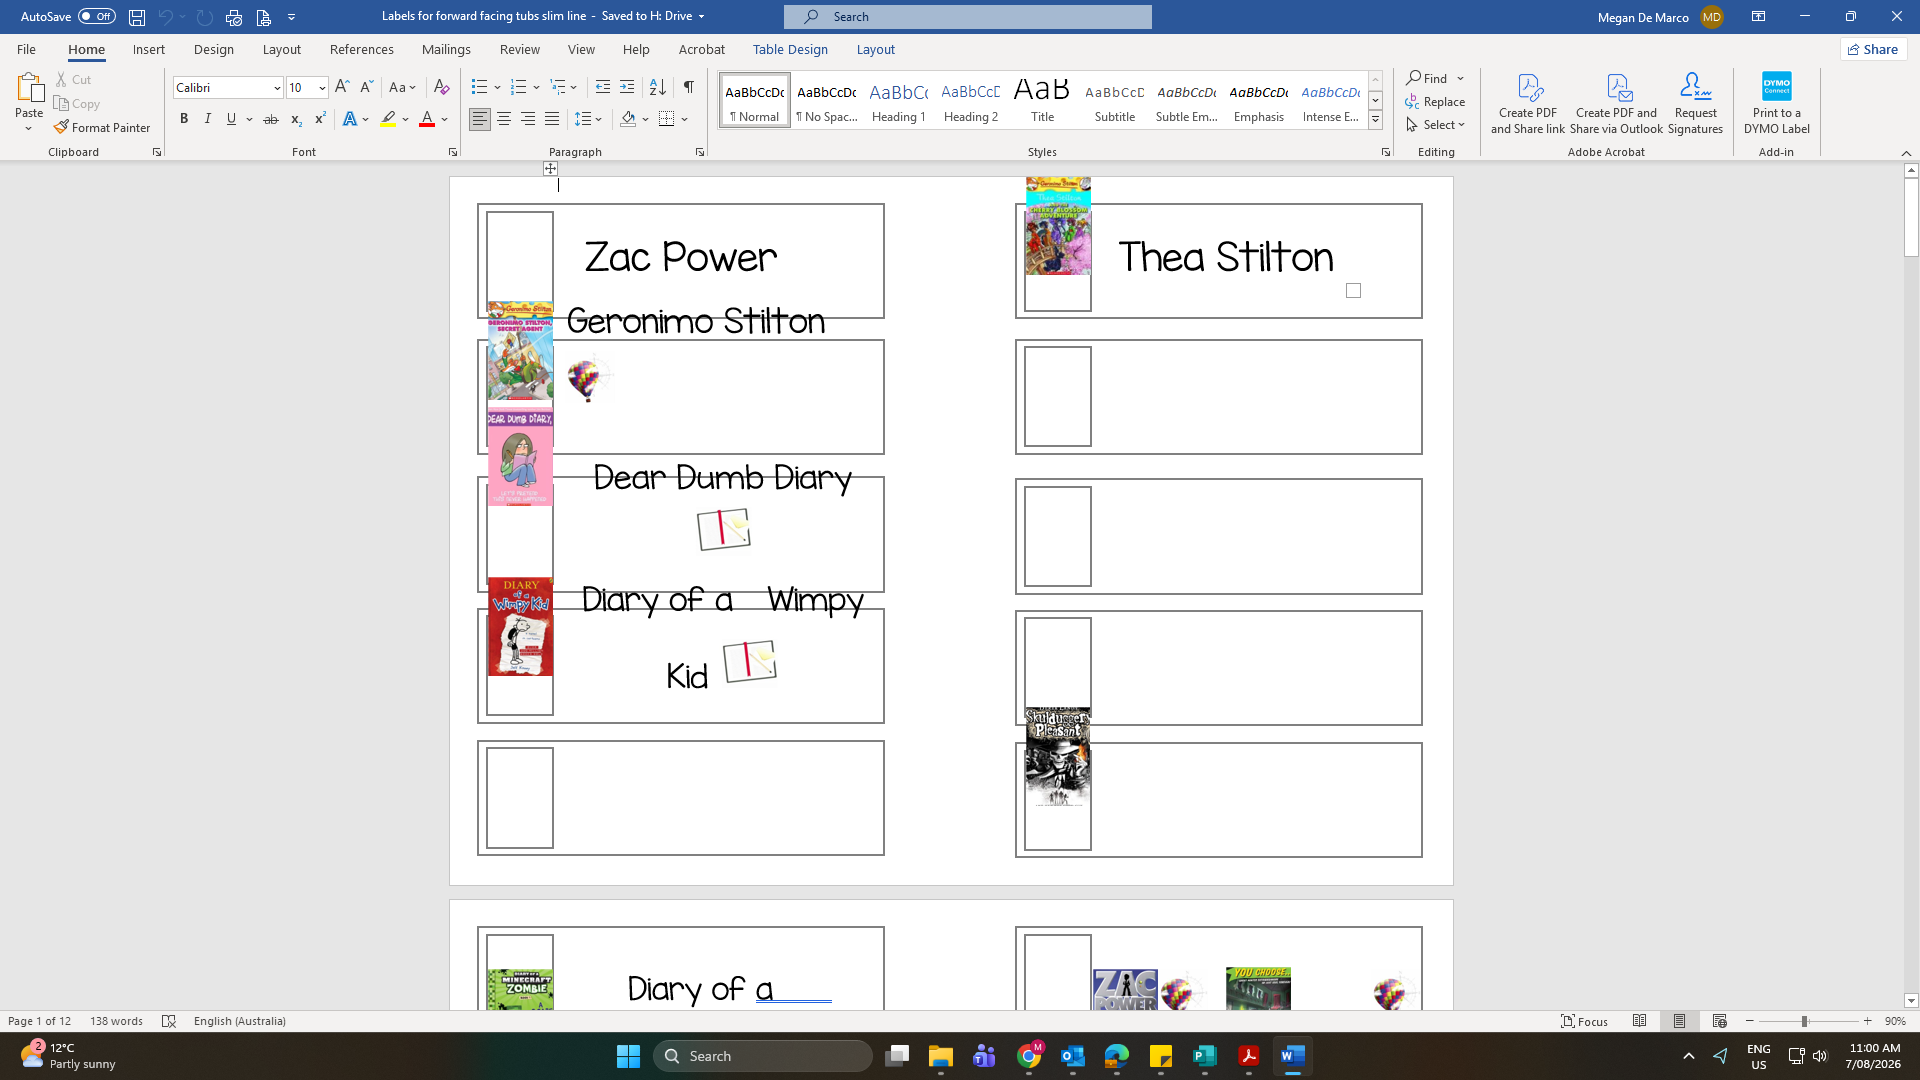
Task: Switch to the Acrobat tab
Action: coord(702,49)
